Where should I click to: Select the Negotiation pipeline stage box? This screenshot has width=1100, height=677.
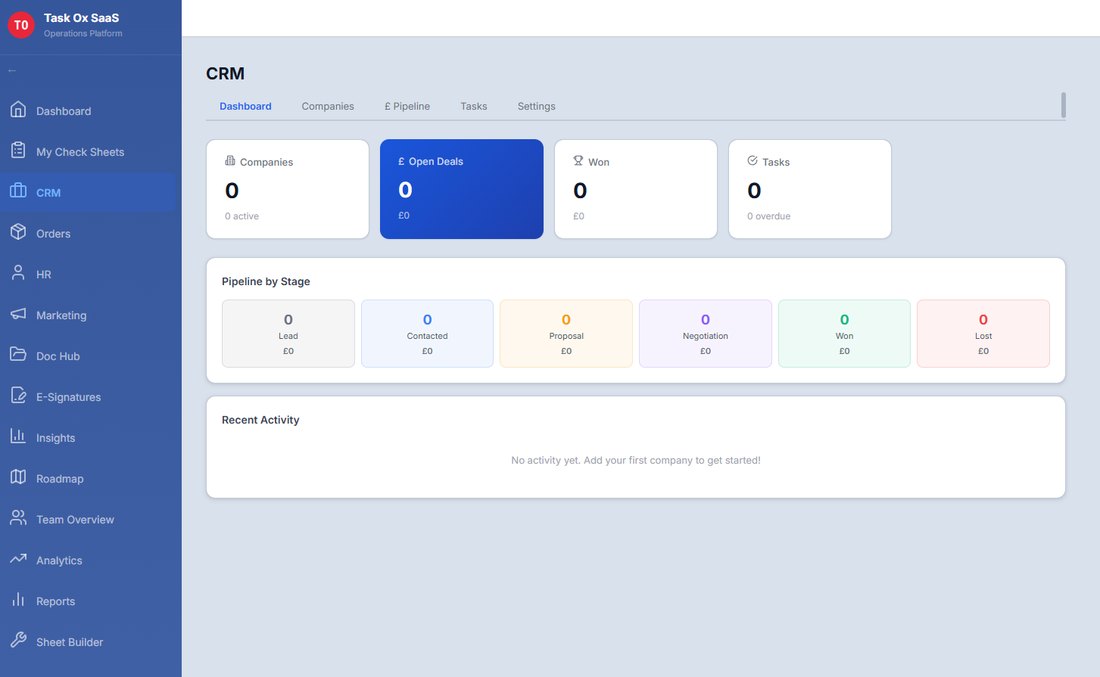[x=705, y=333]
